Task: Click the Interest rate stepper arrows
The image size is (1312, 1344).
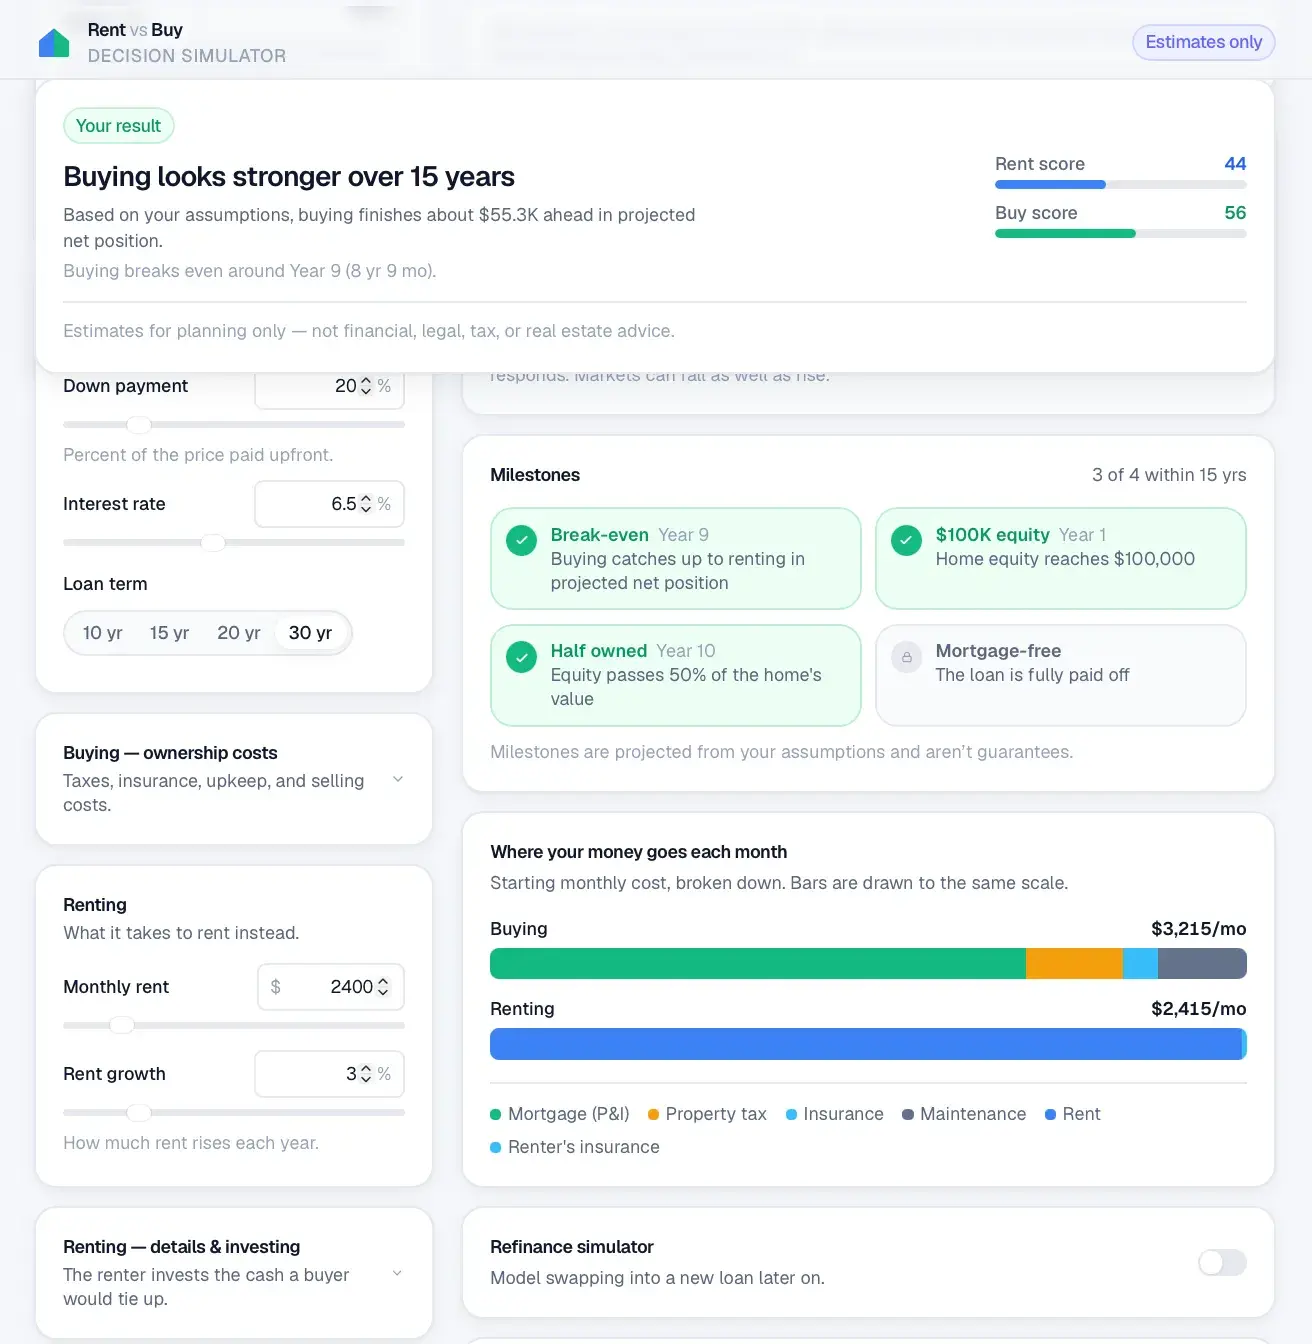Action: point(366,504)
